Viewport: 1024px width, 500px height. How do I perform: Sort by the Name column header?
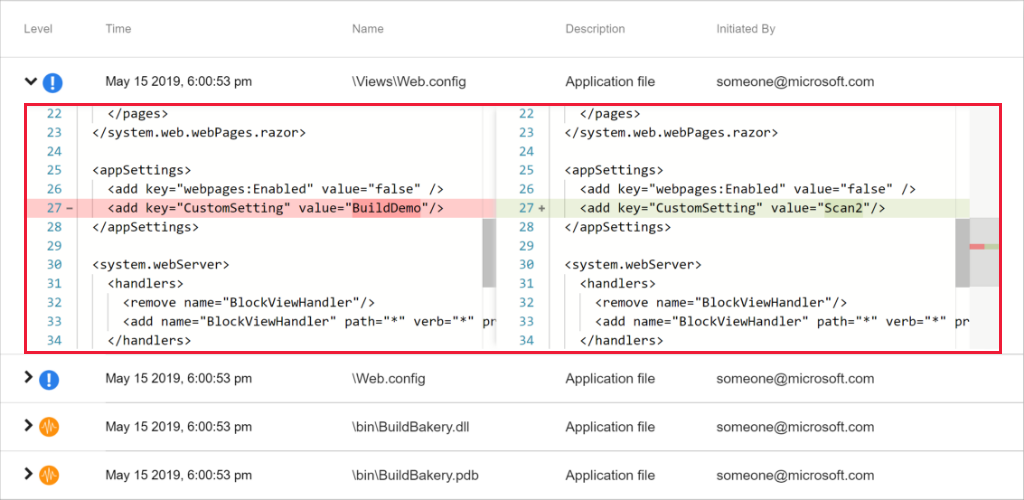pos(368,30)
